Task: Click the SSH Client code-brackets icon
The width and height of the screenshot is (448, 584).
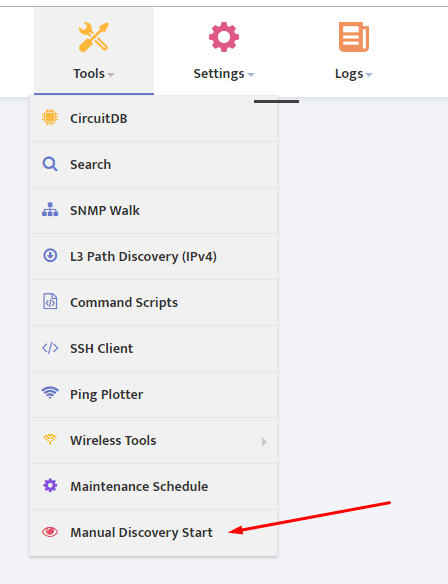Action: tap(50, 348)
